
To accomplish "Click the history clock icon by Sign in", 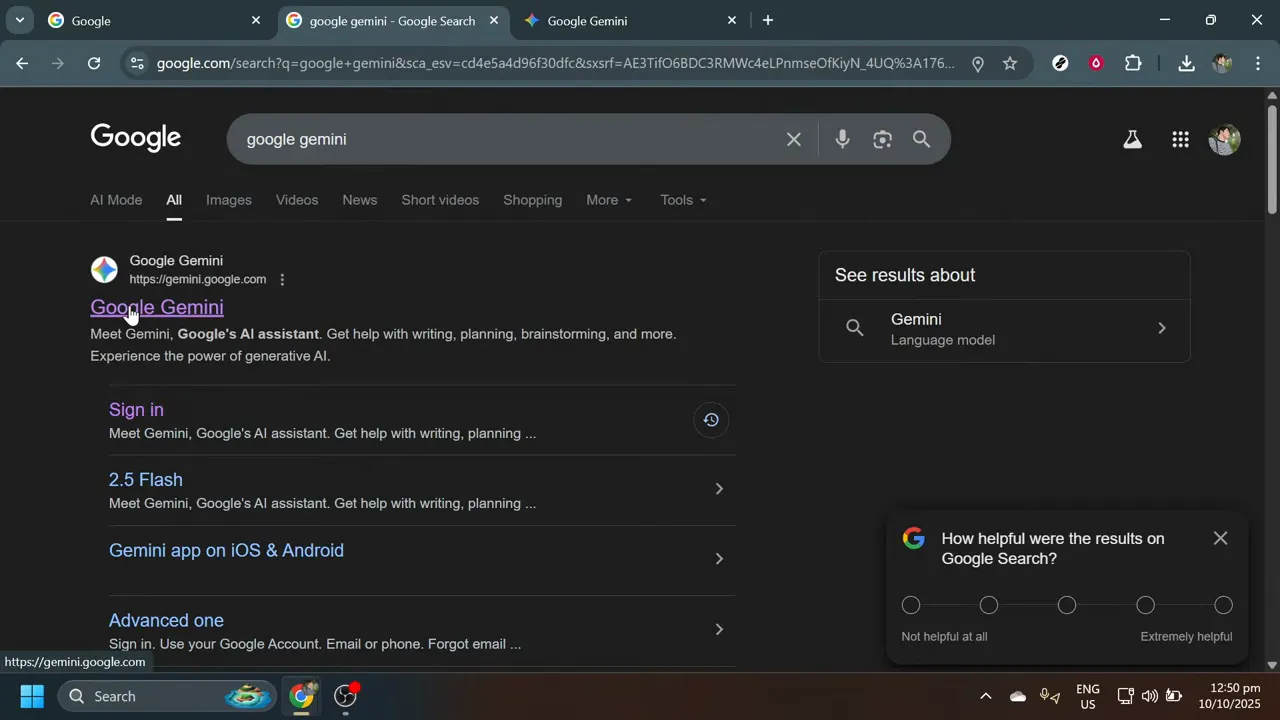I will click(x=711, y=420).
